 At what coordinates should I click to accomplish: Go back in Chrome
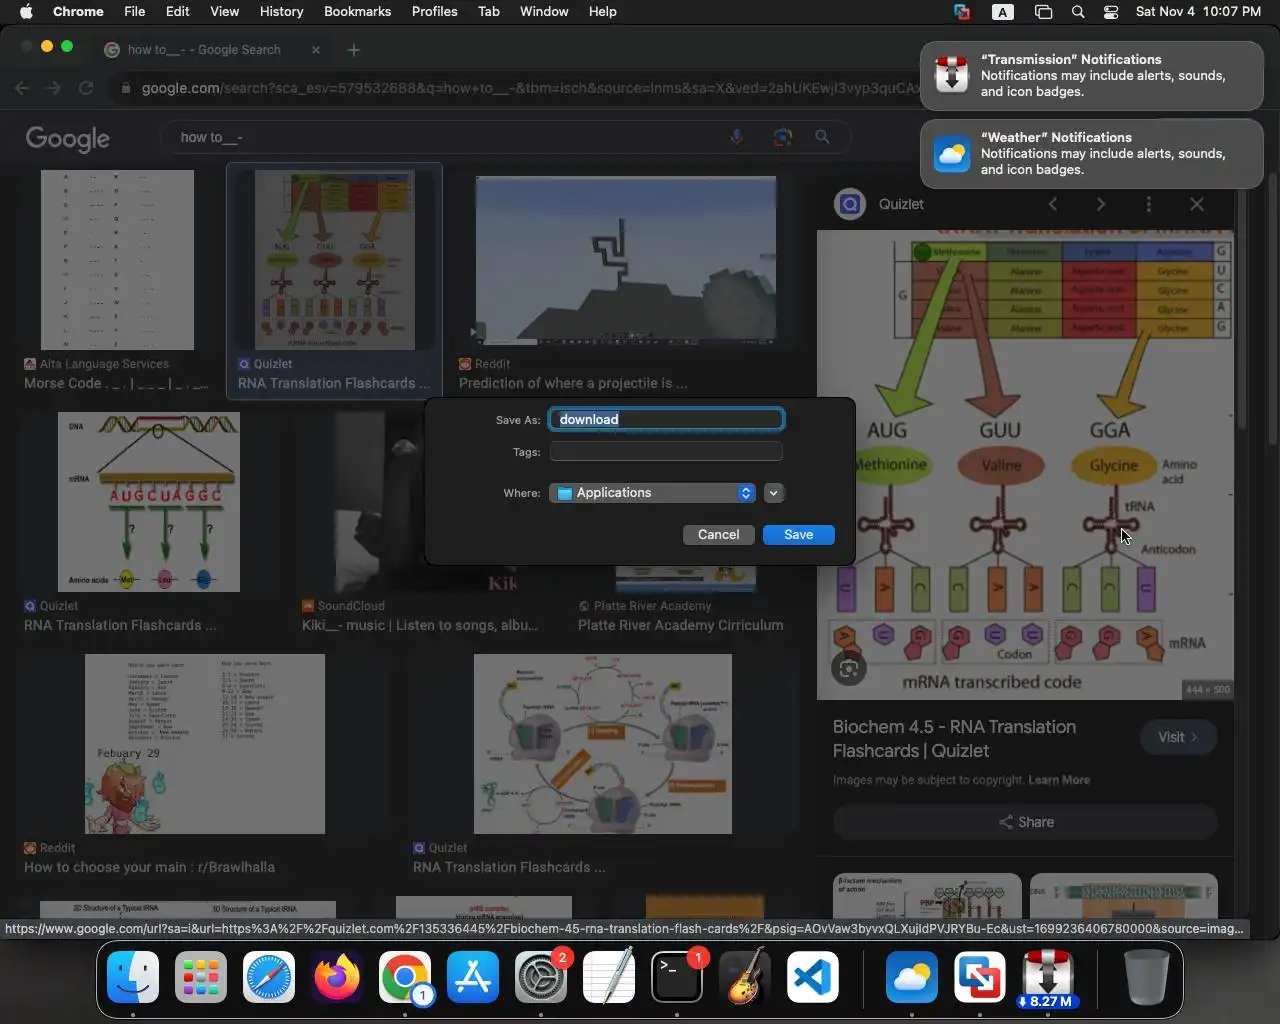[x=22, y=88]
